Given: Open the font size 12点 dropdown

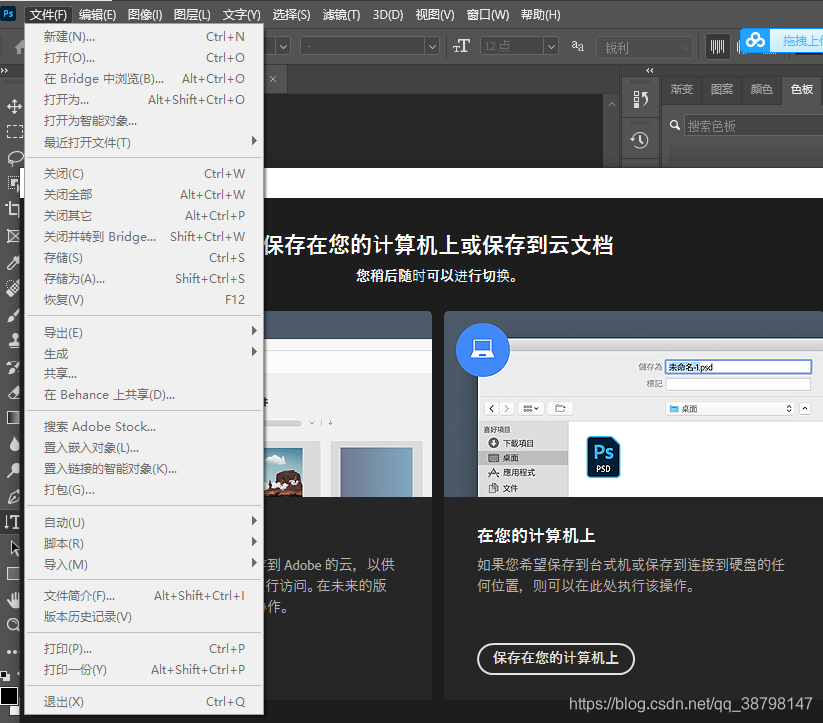Looking at the screenshot, I should [551, 46].
